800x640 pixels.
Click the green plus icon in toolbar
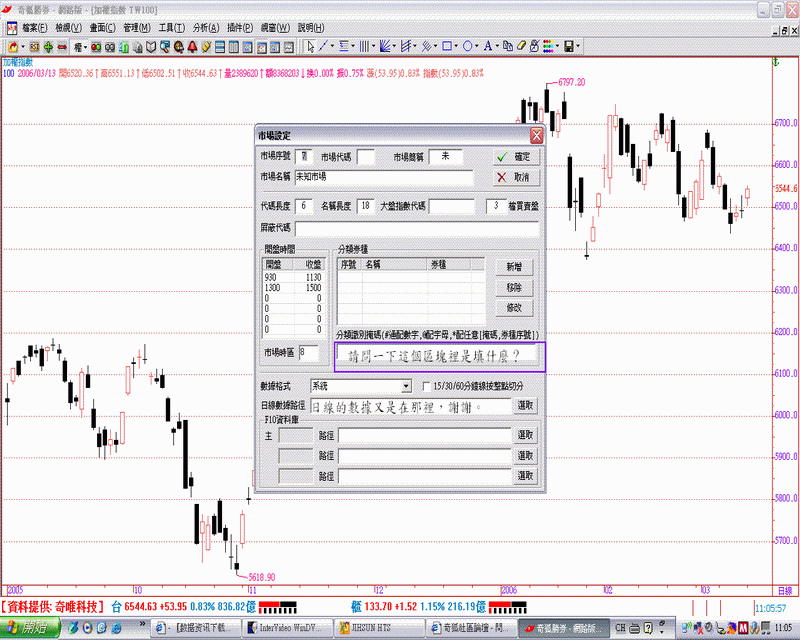[x=48, y=46]
